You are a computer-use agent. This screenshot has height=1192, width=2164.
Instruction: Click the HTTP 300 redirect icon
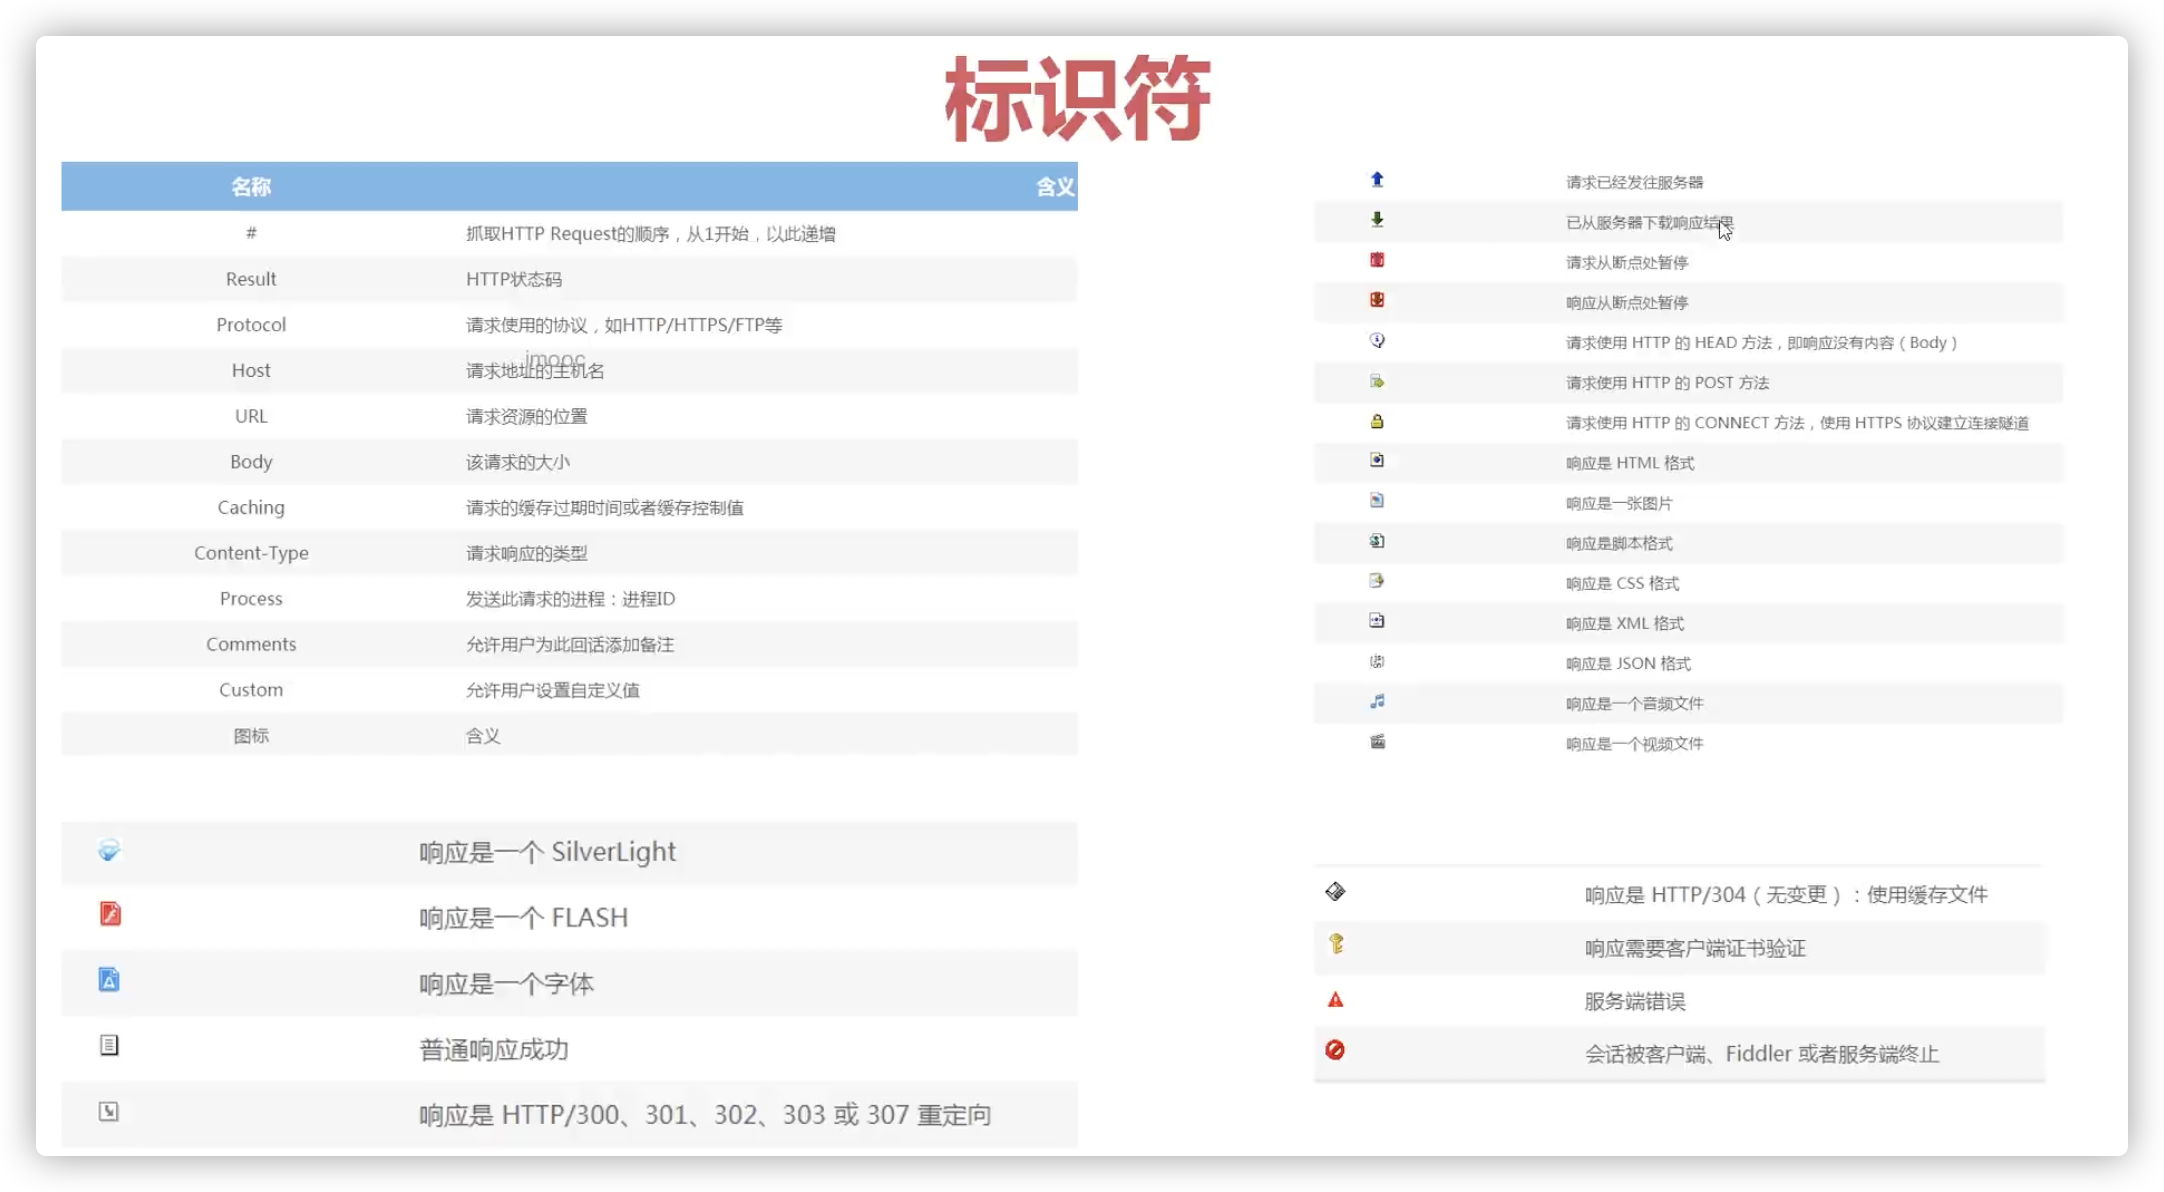109,1112
